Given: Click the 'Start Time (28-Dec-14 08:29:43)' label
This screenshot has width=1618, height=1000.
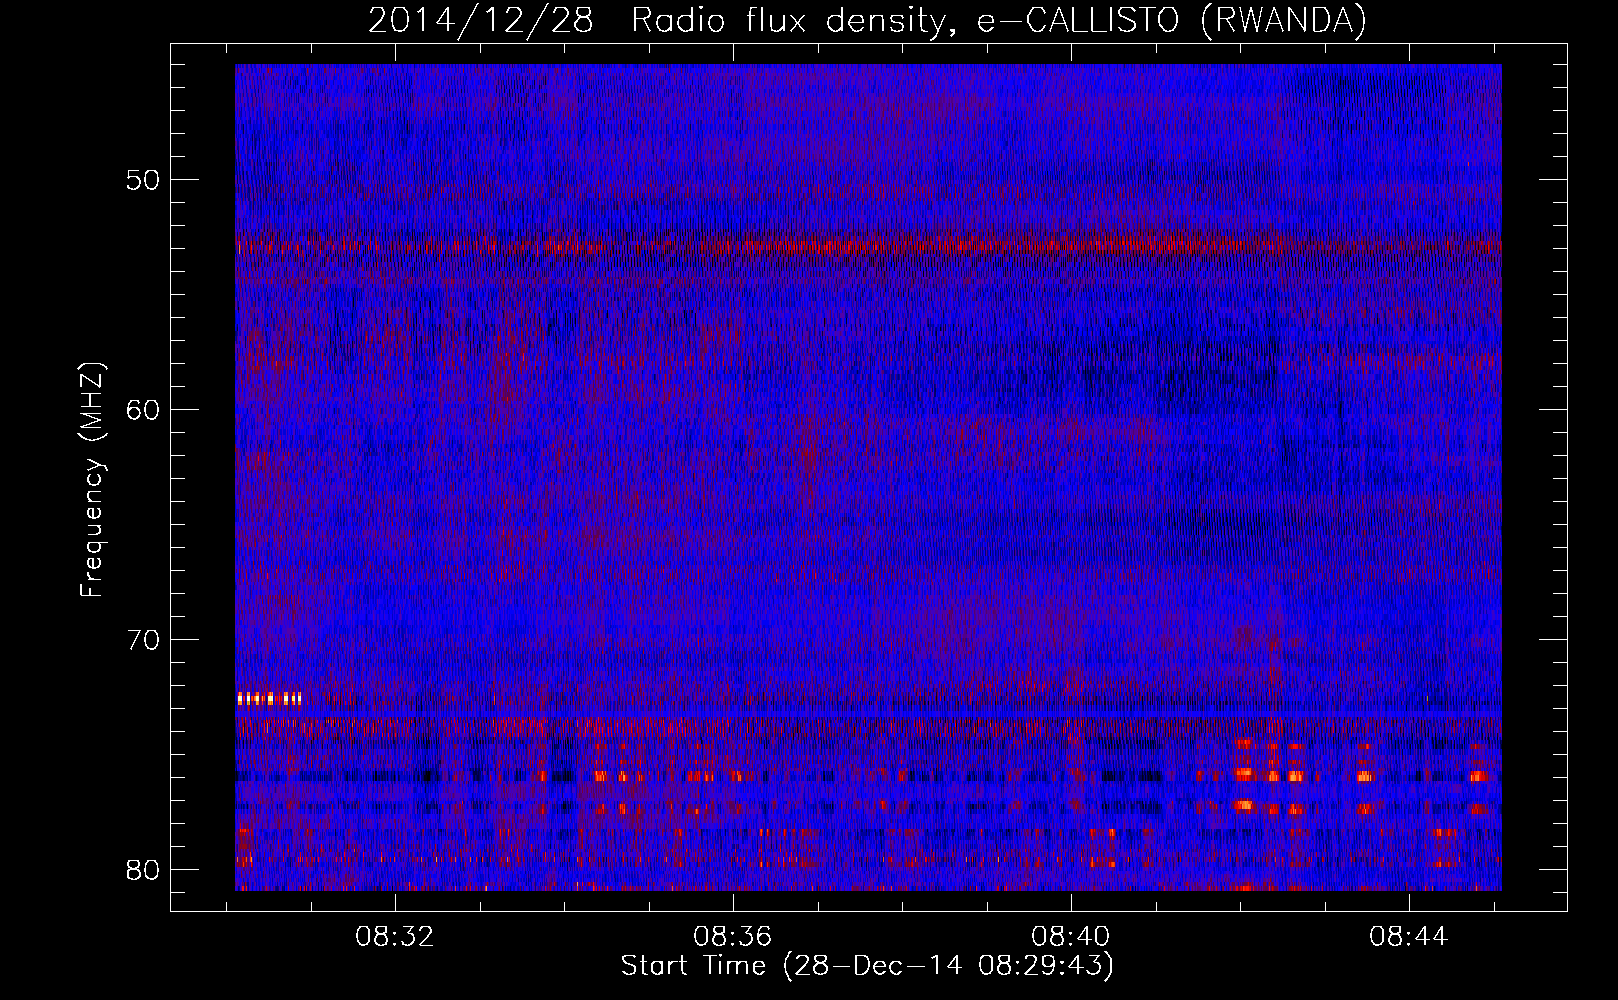Looking at the screenshot, I should [x=867, y=966].
